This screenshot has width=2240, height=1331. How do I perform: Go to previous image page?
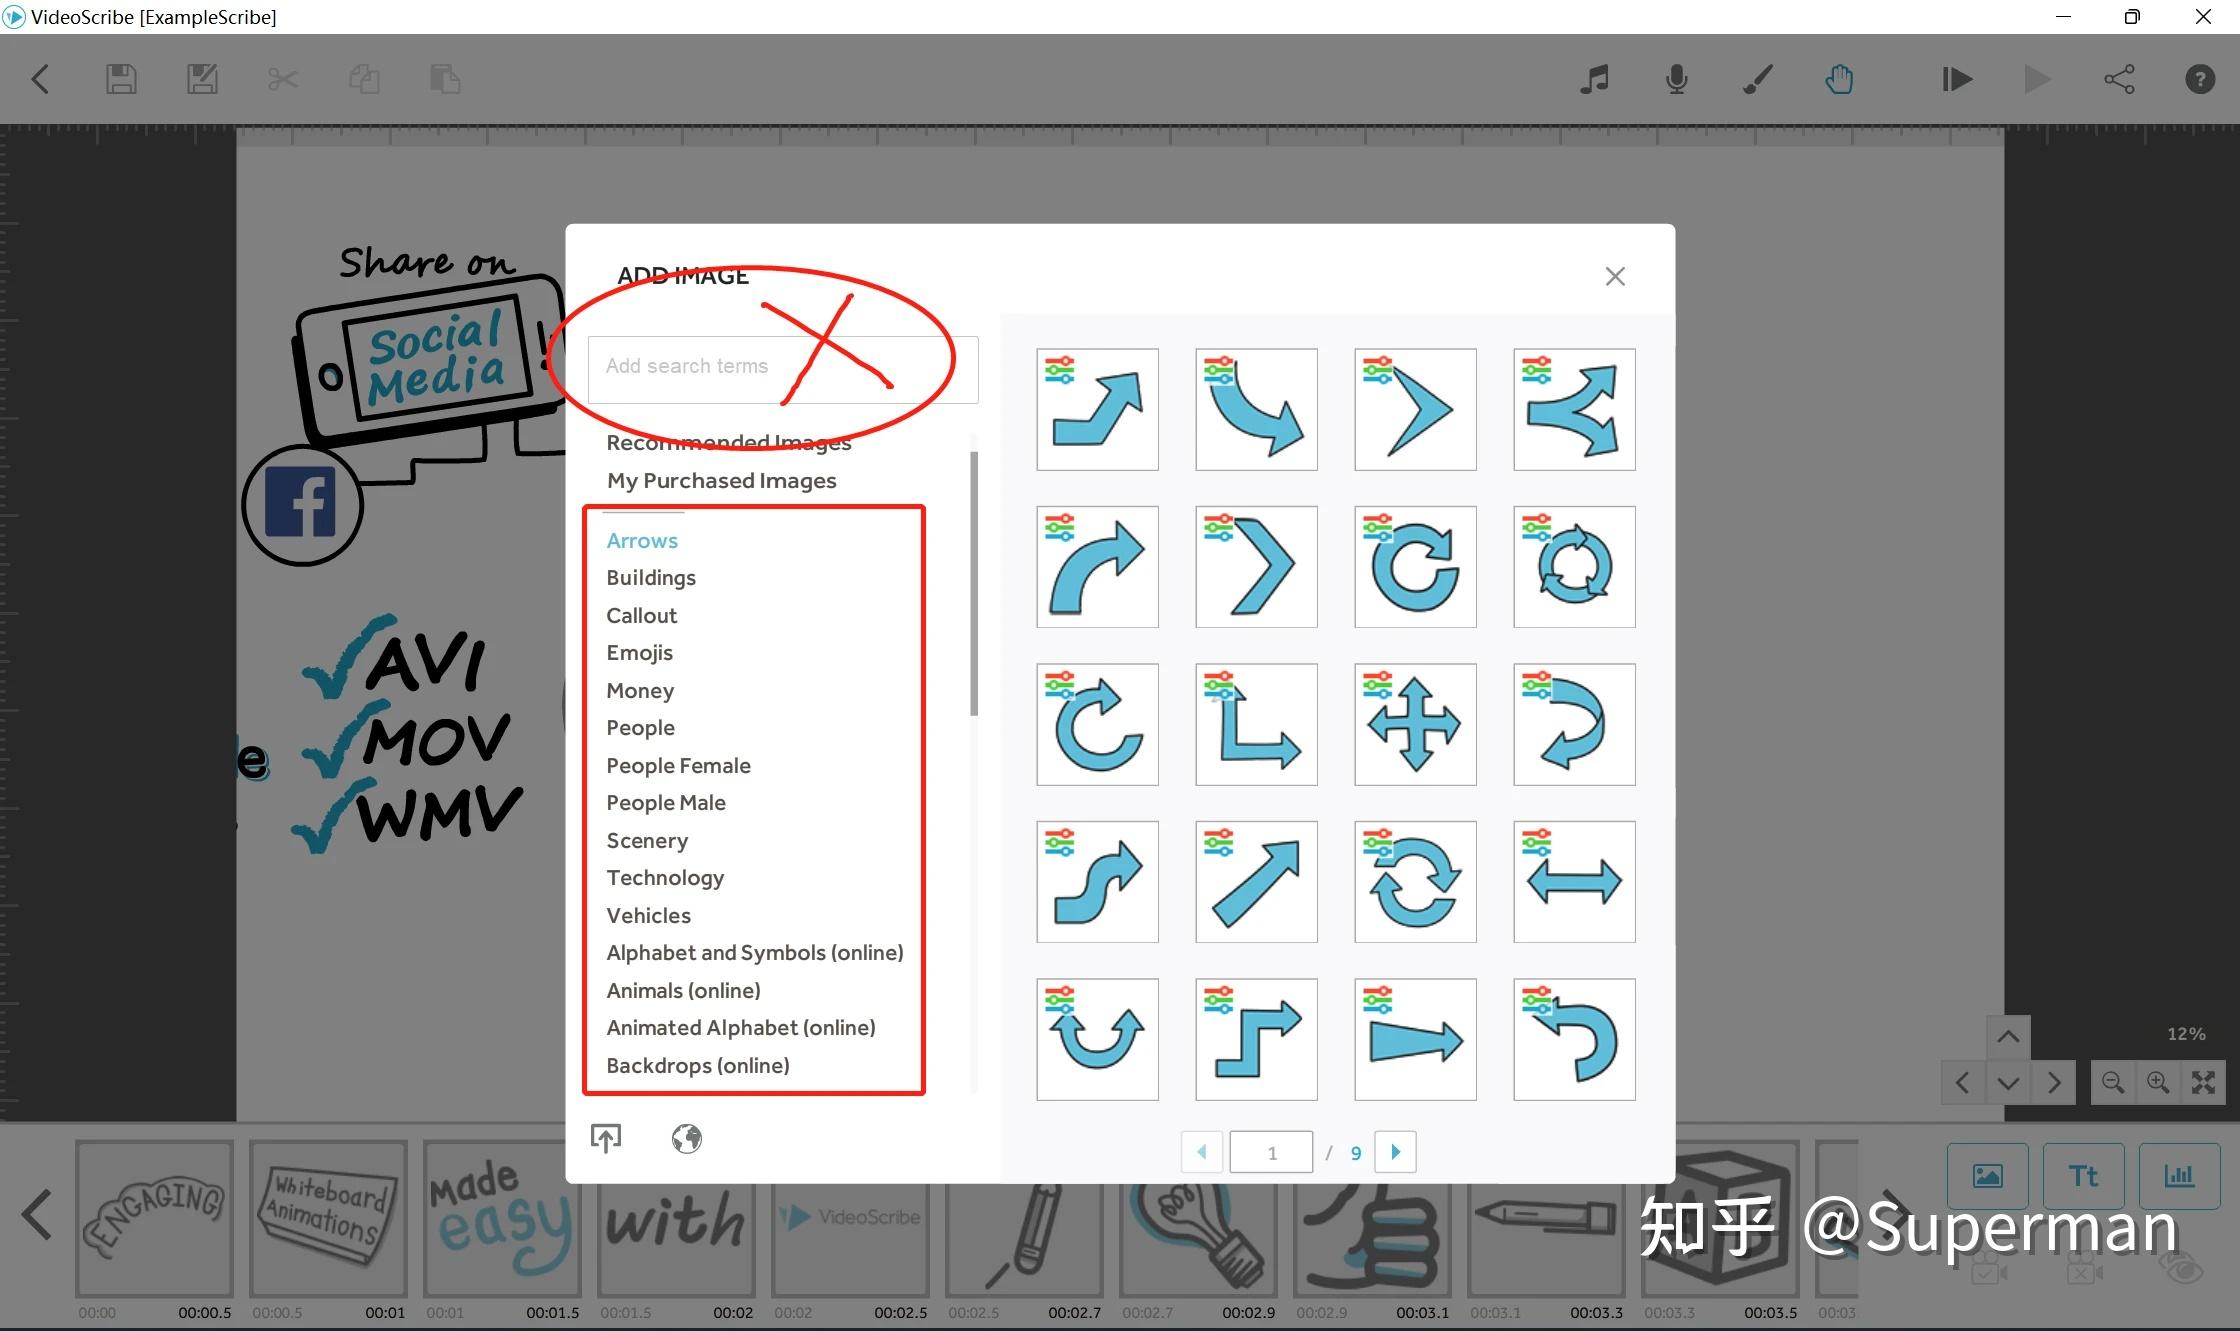tap(1202, 1152)
